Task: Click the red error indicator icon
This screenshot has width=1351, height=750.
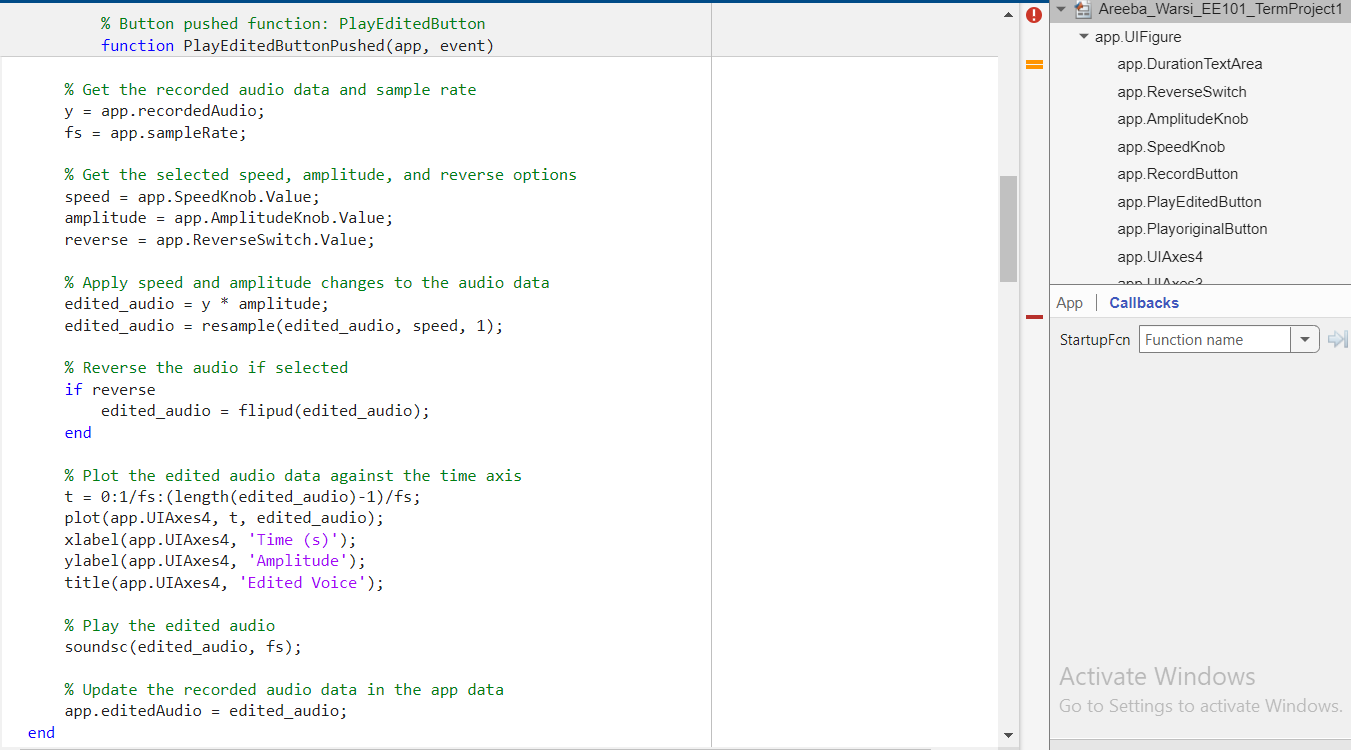Action: [x=1033, y=14]
